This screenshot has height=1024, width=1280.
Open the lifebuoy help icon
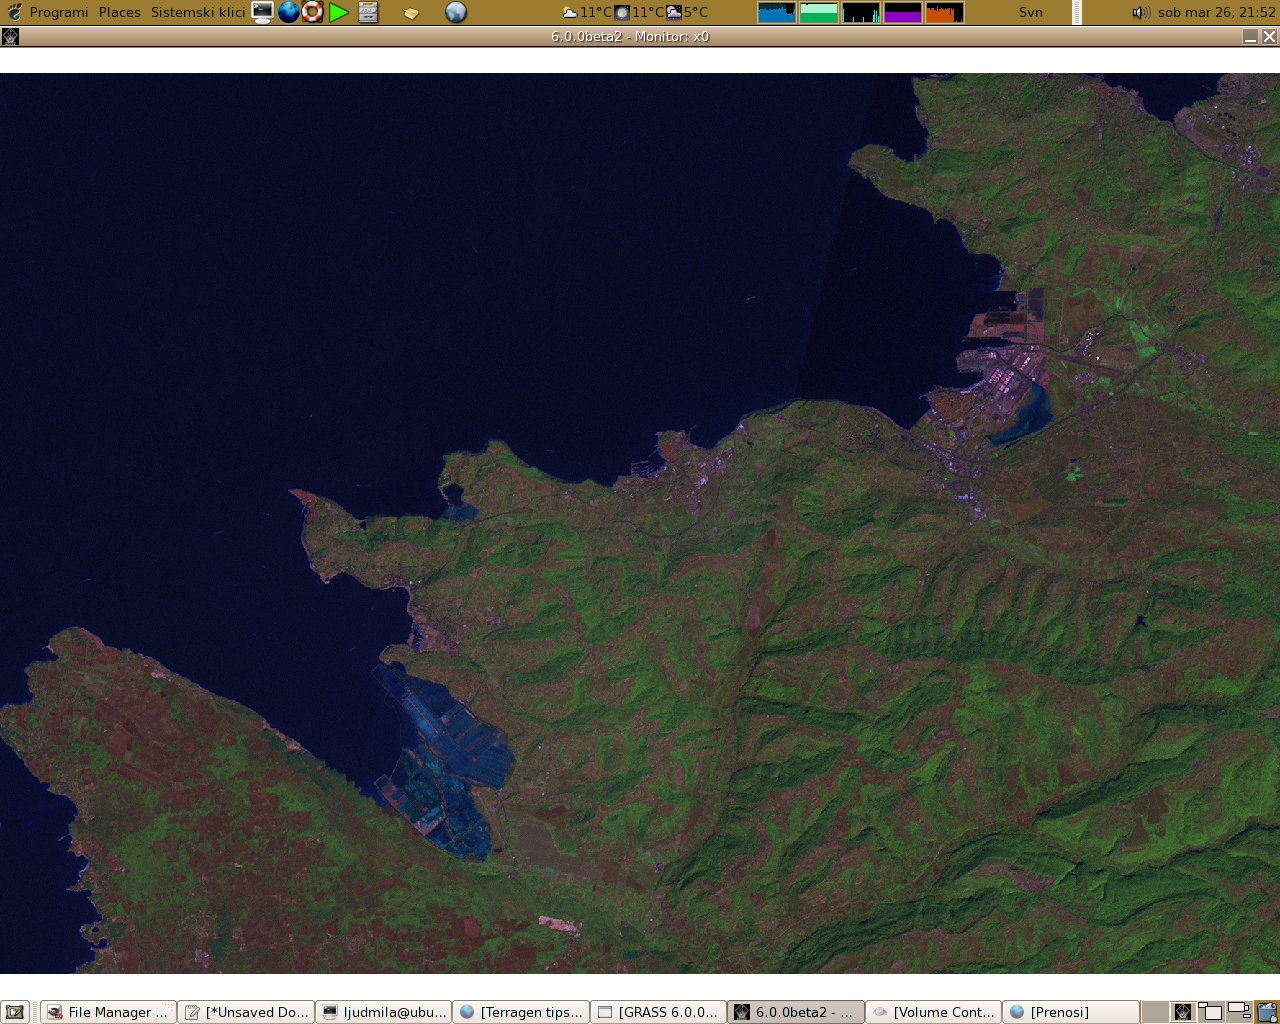[x=313, y=12]
